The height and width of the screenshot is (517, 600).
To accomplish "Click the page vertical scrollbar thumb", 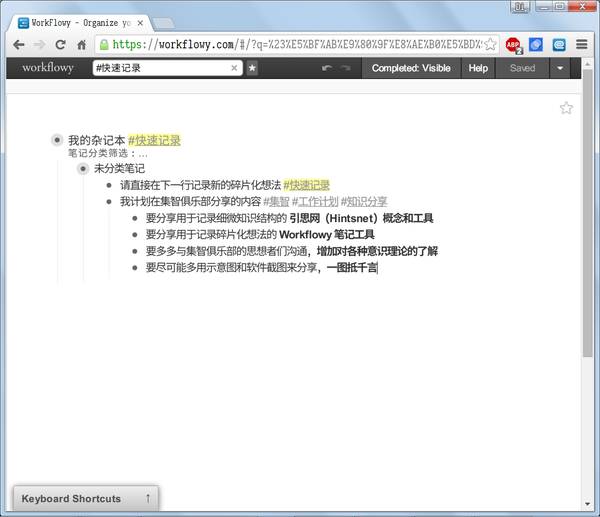I will (587, 213).
